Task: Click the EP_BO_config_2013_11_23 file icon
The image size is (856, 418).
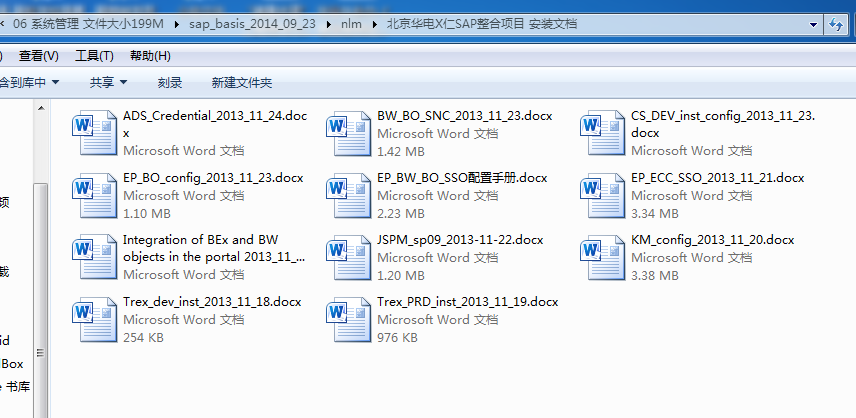Action: [x=94, y=195]
